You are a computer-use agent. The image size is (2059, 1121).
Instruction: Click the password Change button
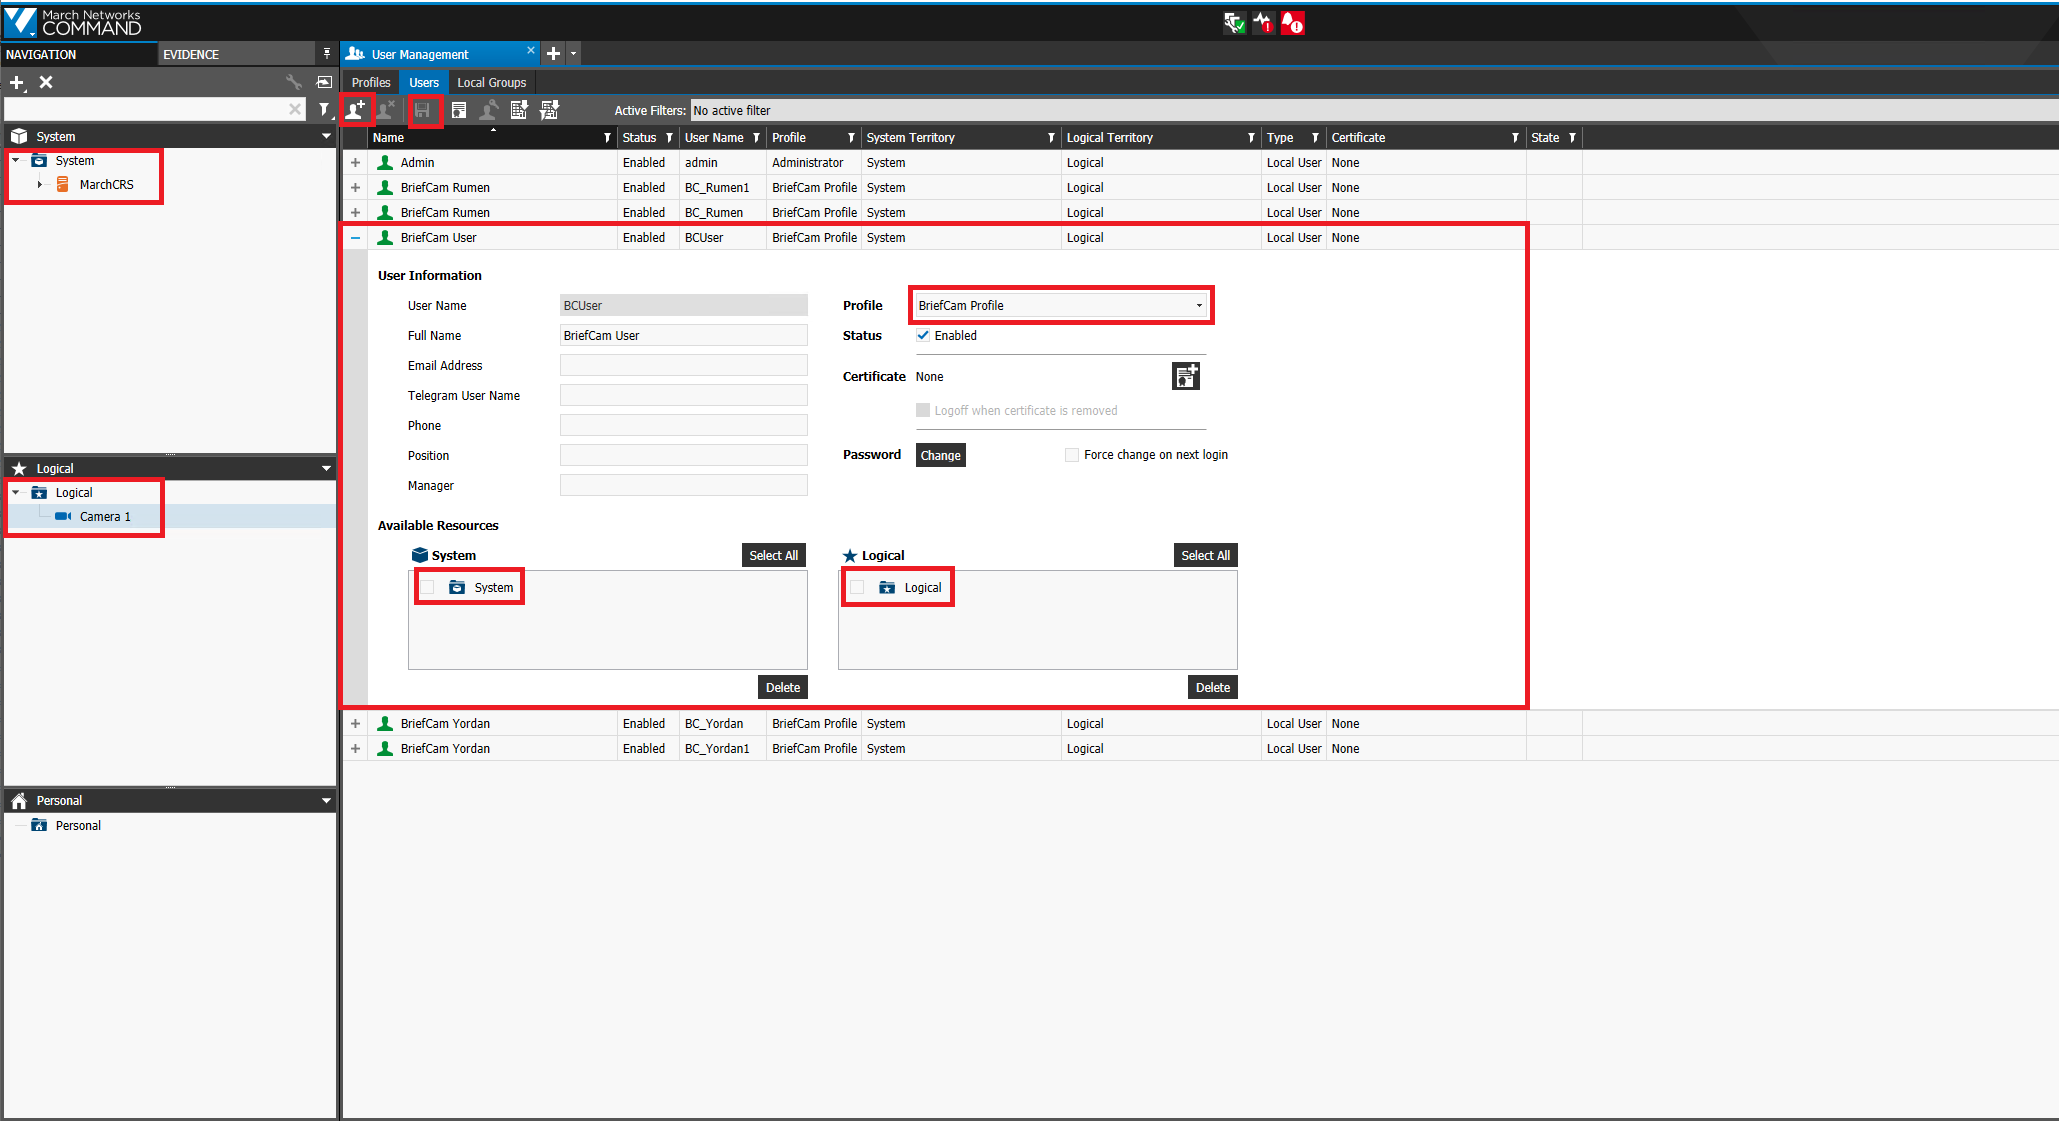pos(941,455)
